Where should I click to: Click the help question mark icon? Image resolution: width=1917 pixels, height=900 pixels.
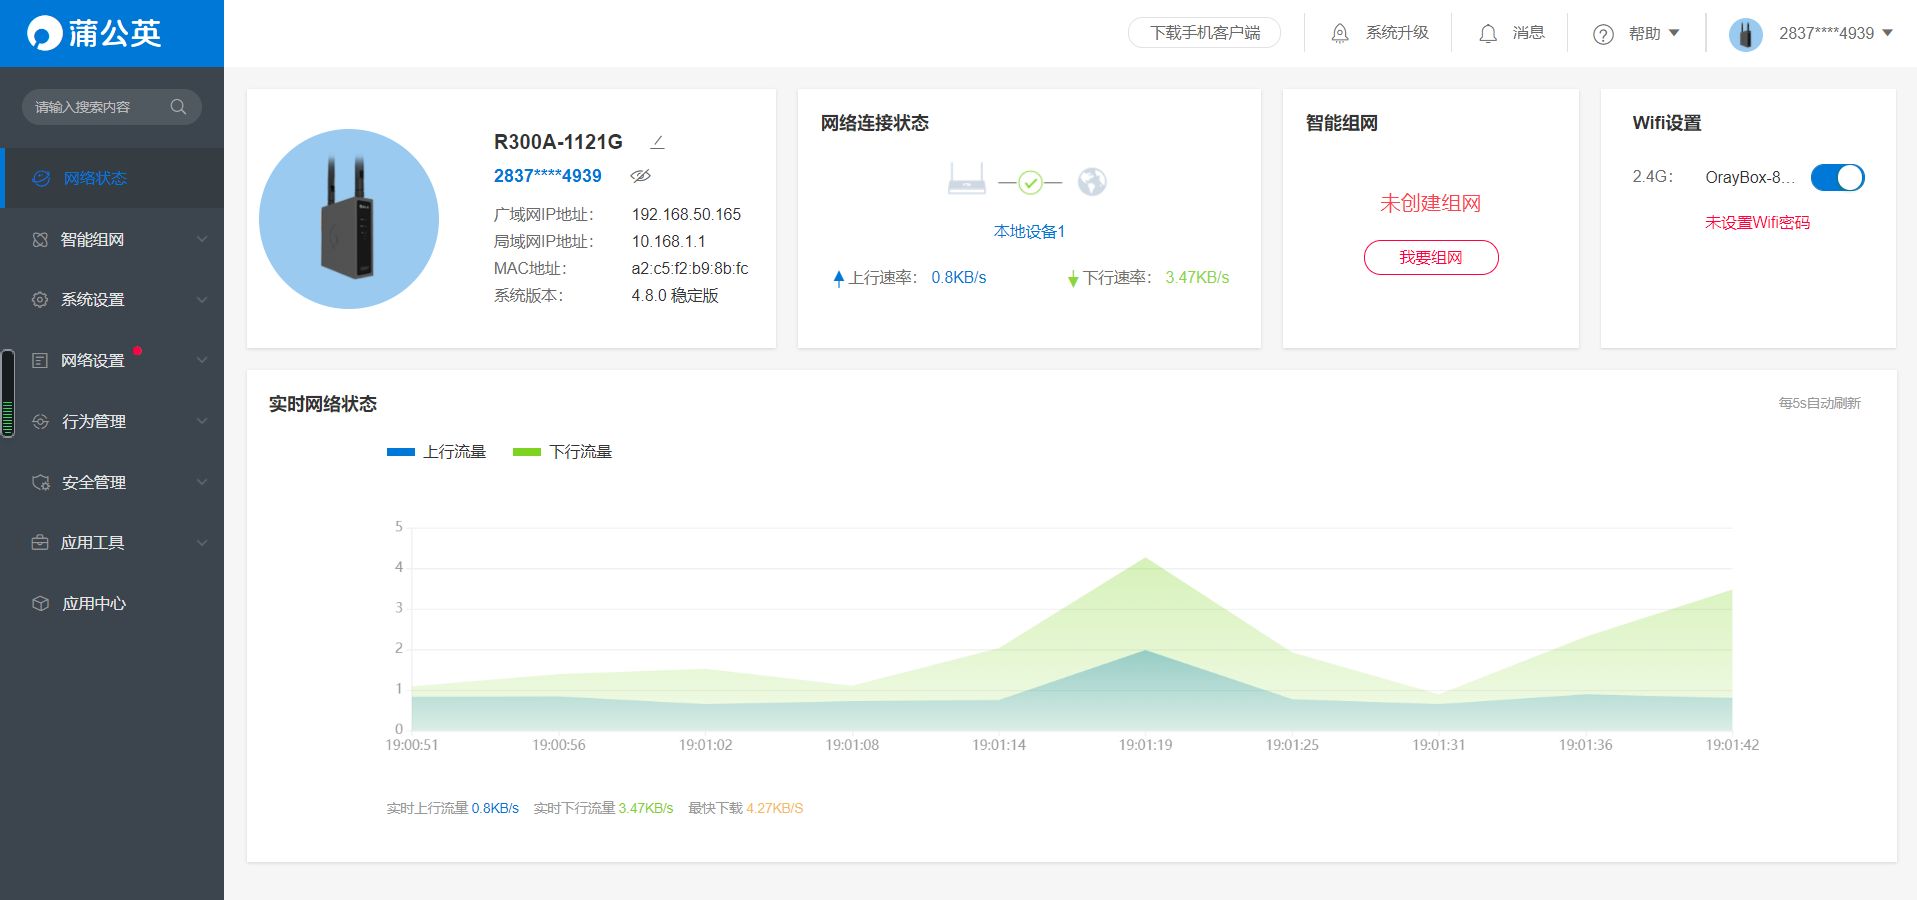[1603, 34]
